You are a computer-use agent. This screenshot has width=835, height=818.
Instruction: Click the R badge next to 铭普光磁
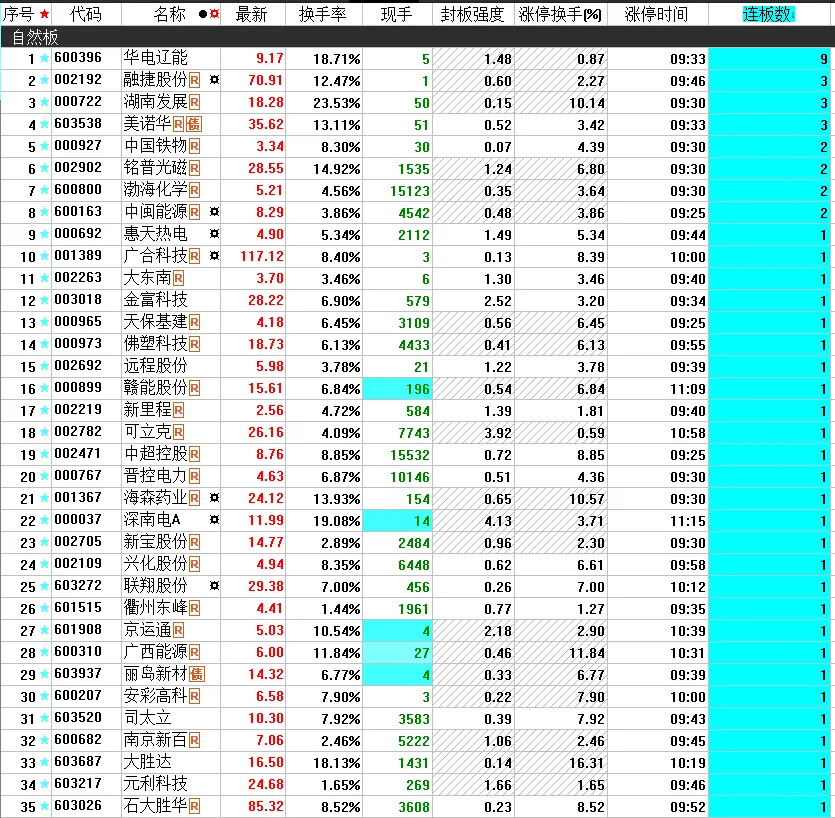pyautogui.click(x=194, y=168)
